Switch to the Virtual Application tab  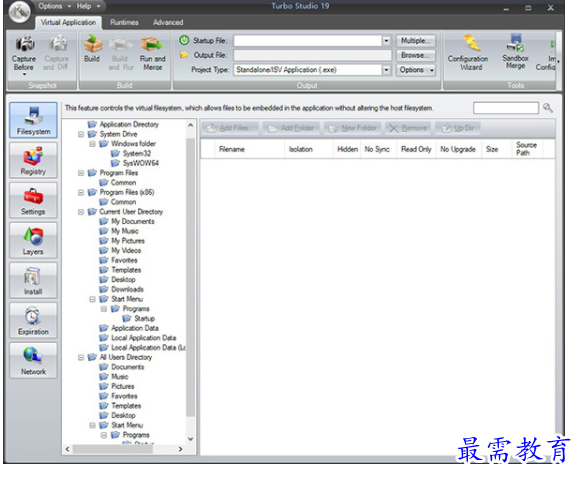pos(68,23)
